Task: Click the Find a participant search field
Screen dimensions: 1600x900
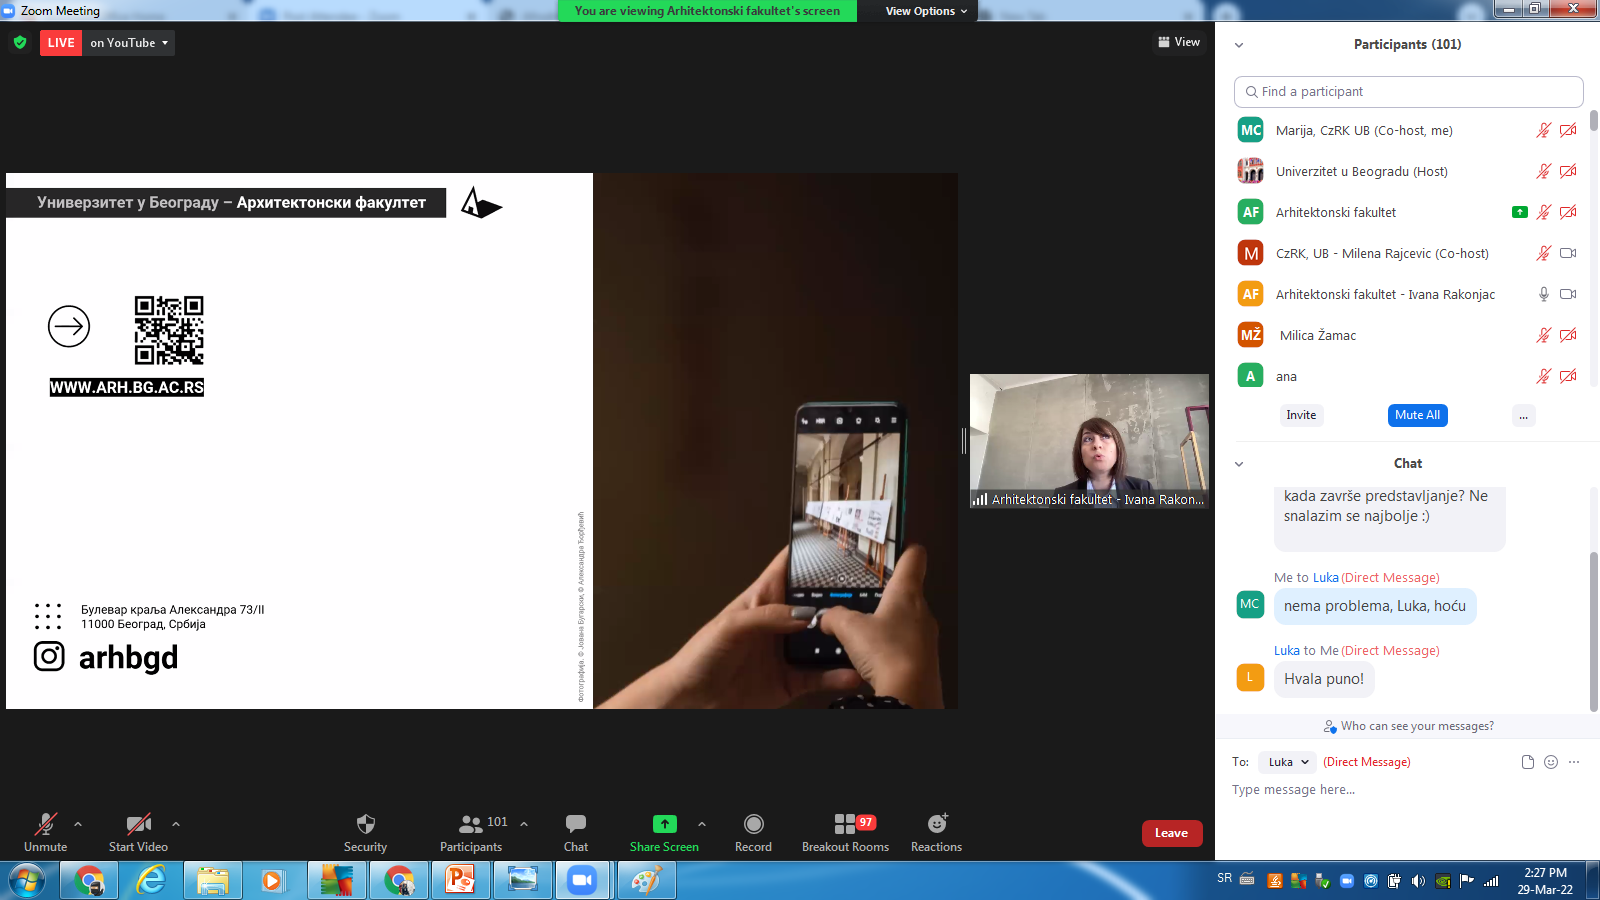Action: pos(1408,92)
